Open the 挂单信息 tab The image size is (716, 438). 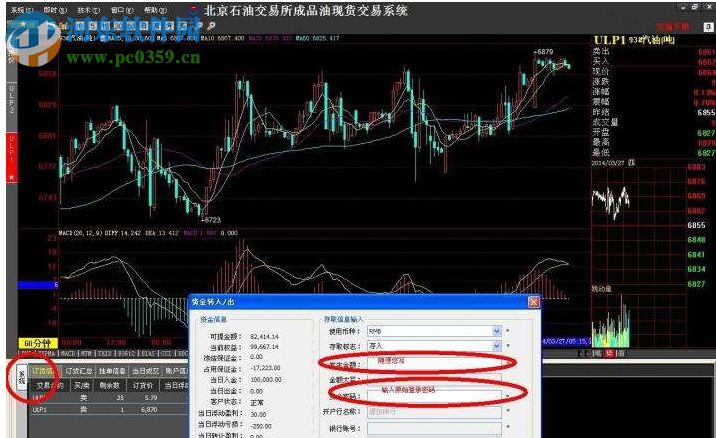pyautogui.click(x=112, y=371)
